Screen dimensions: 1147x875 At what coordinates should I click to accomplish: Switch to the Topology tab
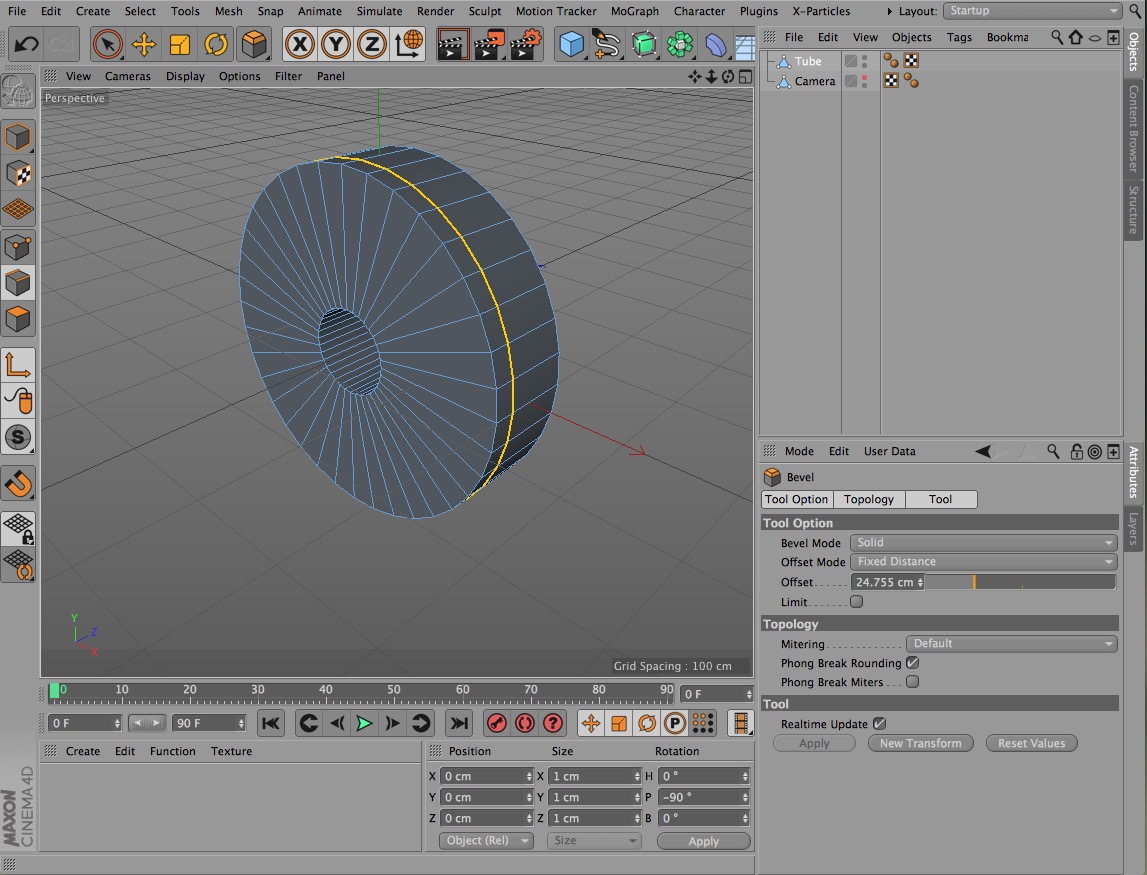[x=868, y=499]
